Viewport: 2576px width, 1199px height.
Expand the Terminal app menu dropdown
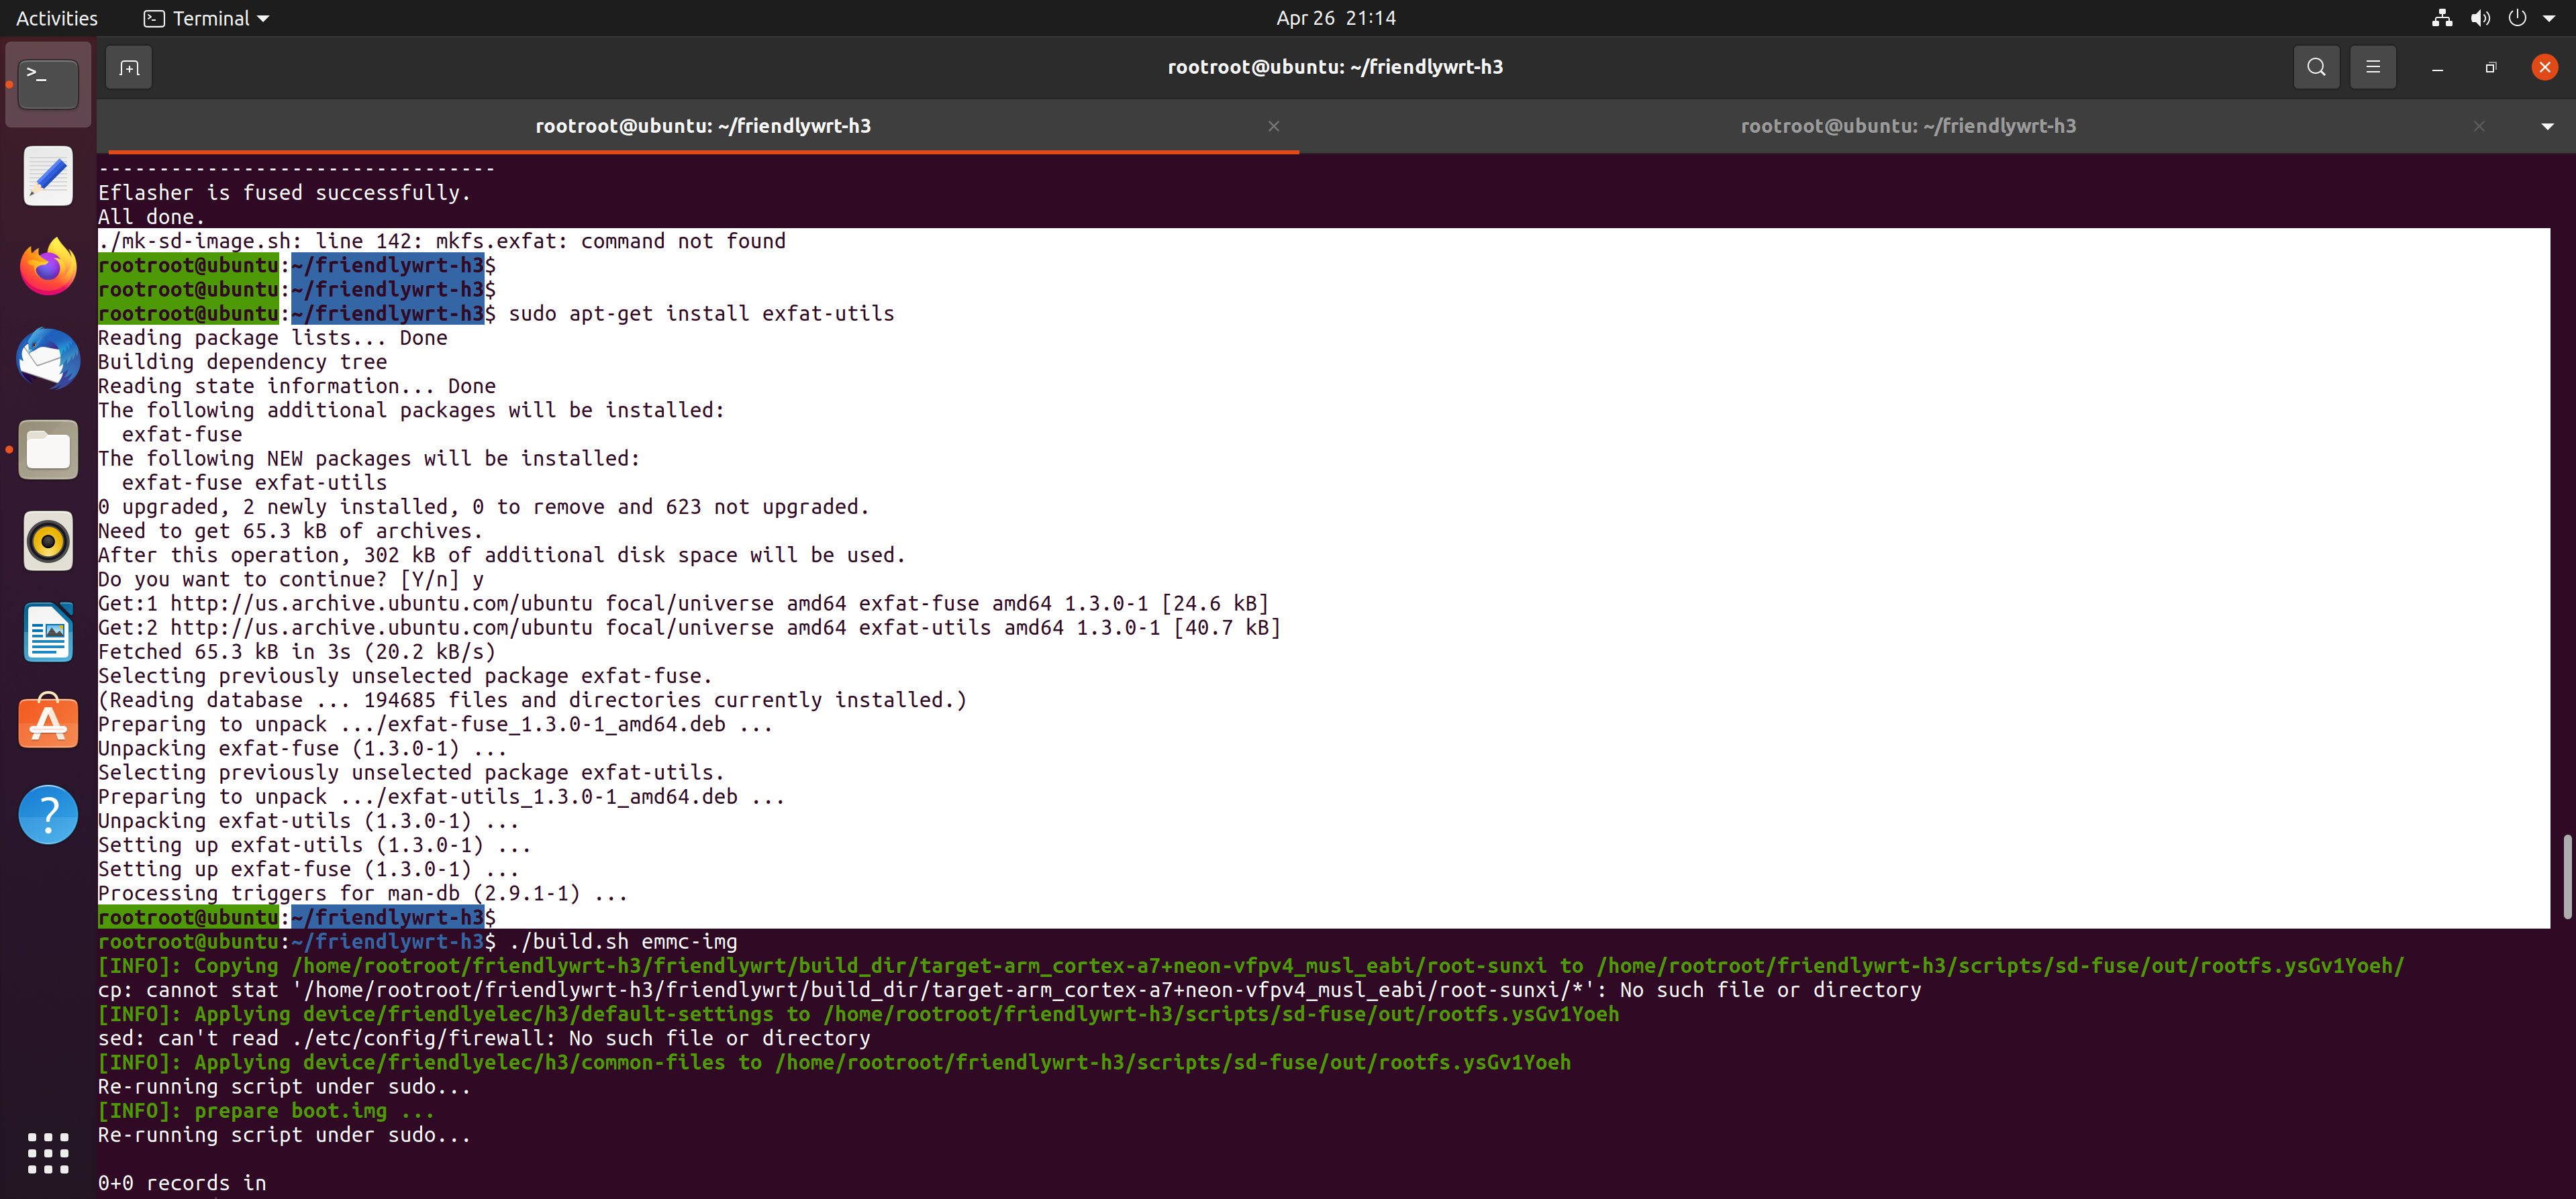[x=207, y=18]
